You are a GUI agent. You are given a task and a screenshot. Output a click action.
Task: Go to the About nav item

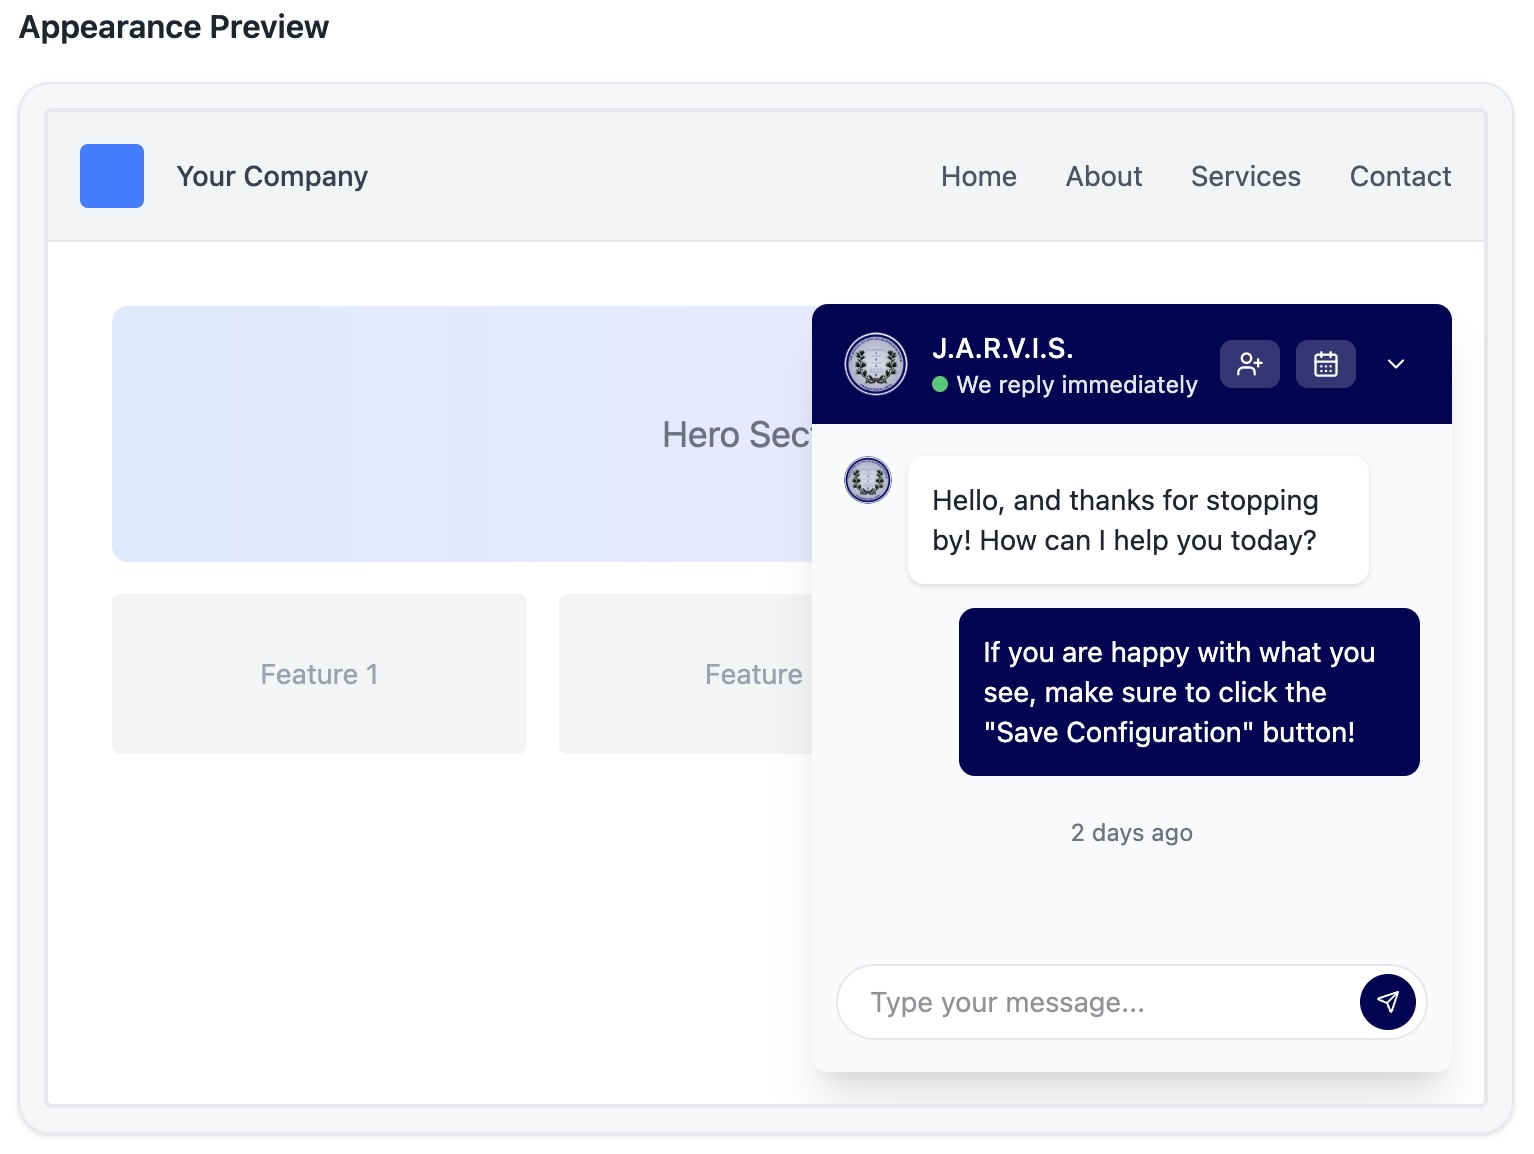click(x=1104, y=176)
